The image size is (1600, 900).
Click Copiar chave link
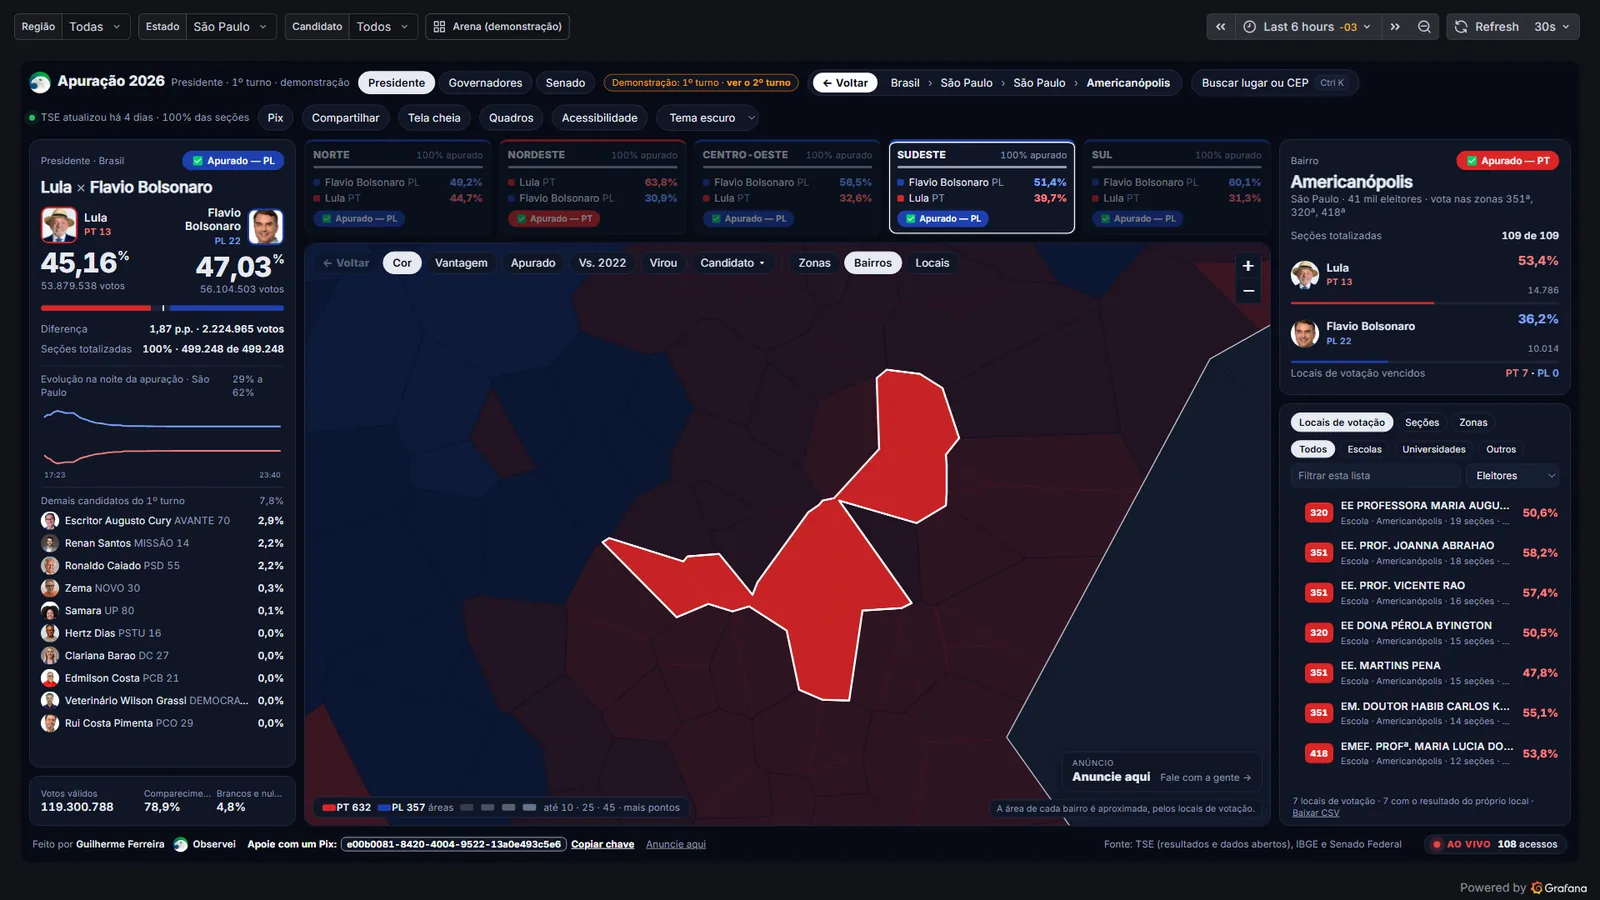coord(602,845)
